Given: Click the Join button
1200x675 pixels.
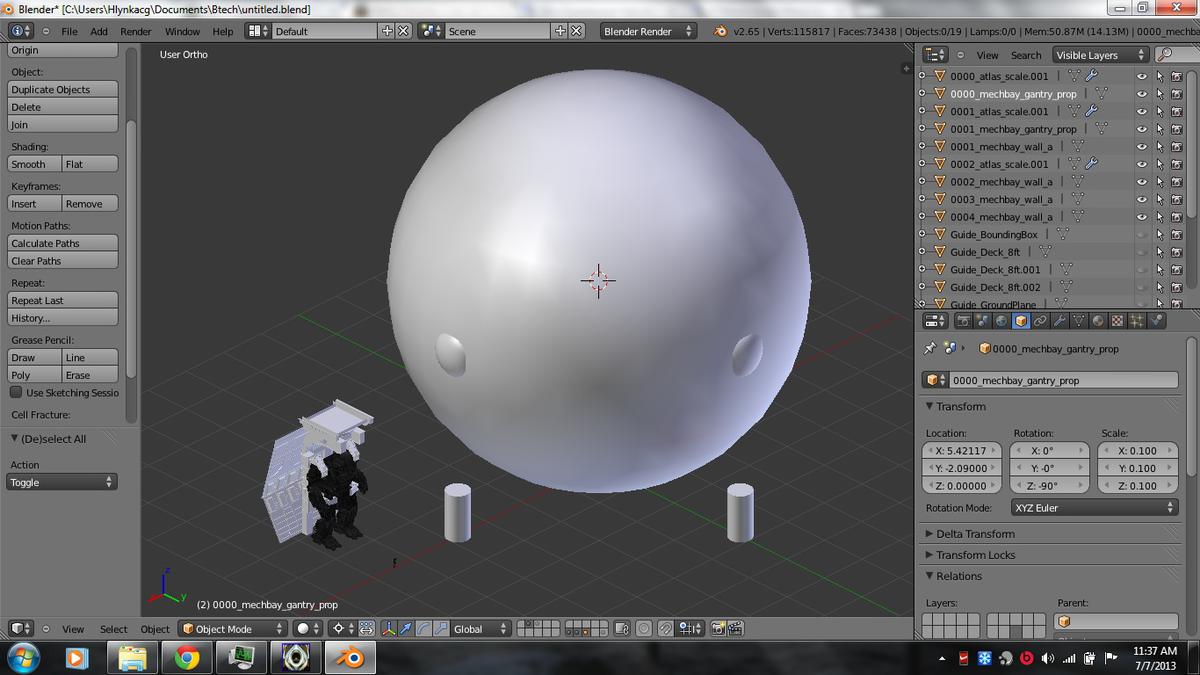Looking at the screenshot, I should (62, 125).
